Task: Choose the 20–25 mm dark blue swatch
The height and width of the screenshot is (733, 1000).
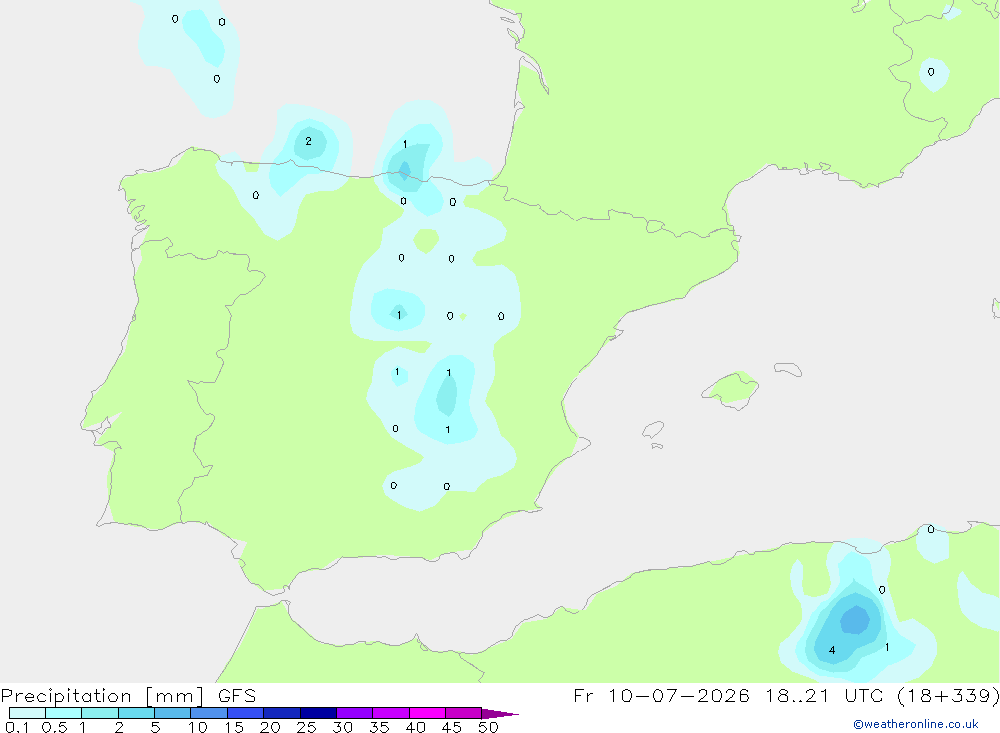Action: click(282, 713)
